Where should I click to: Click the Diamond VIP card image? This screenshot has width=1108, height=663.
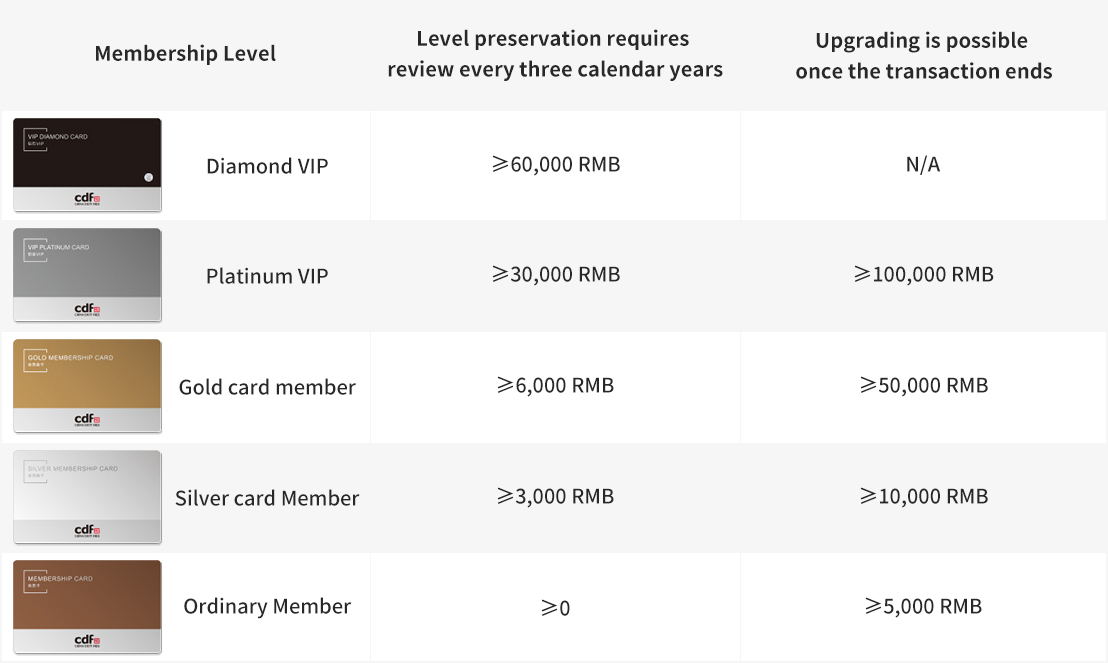click(87, 165)
